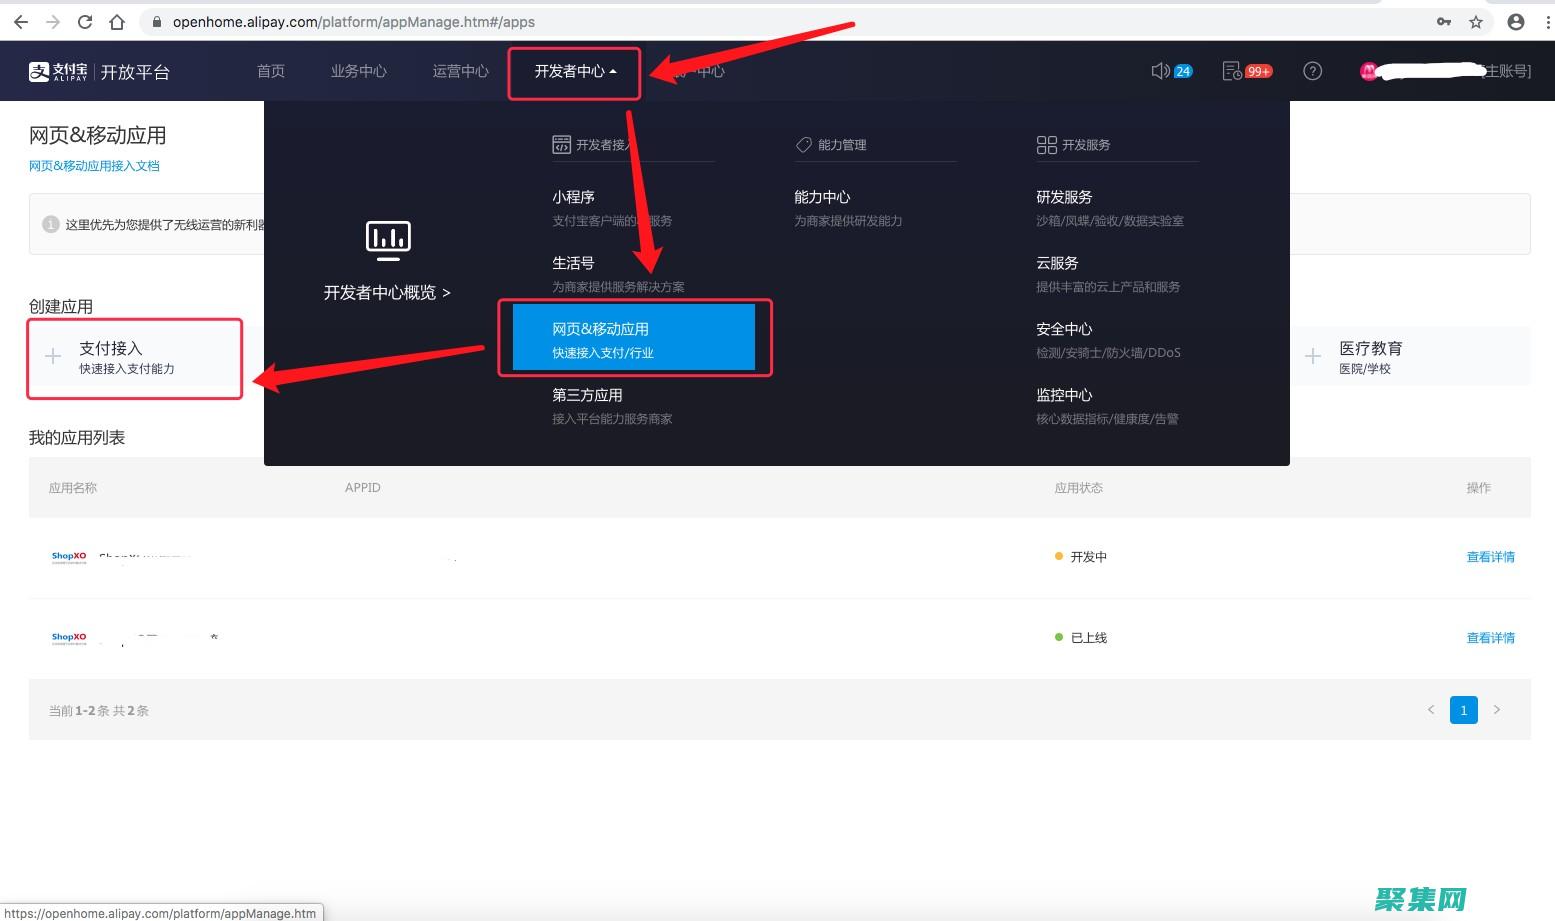This screenshot has height=921, width=1555.
Task: Click the 开发者中心概览 chart icon
Action: [388, 240]
